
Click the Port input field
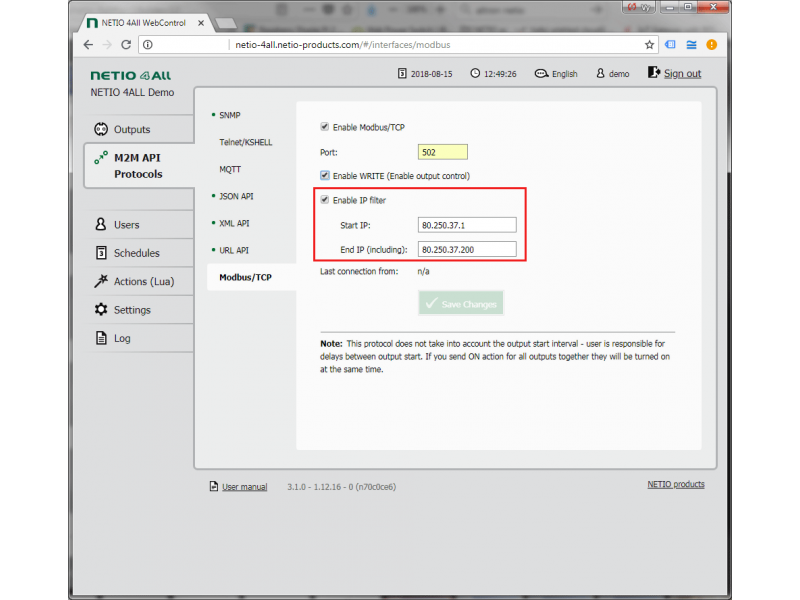tap(443, 152)
